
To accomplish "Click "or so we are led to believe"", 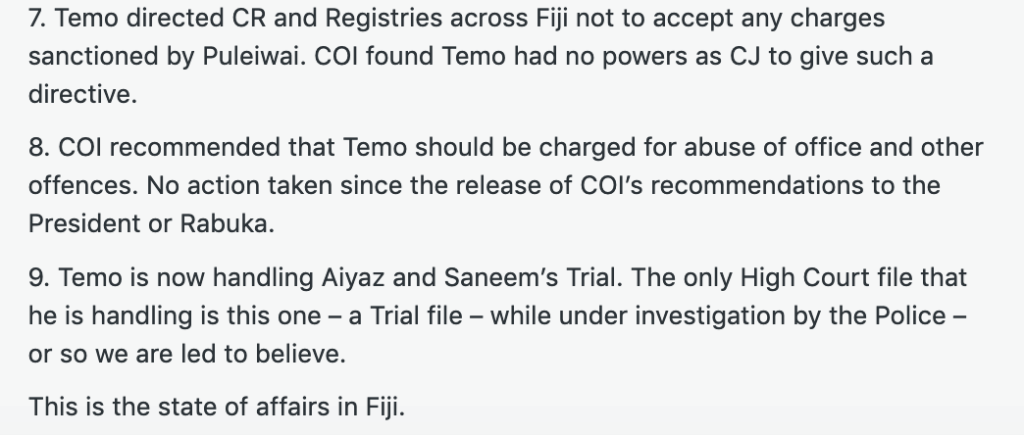I will point(186,354).
